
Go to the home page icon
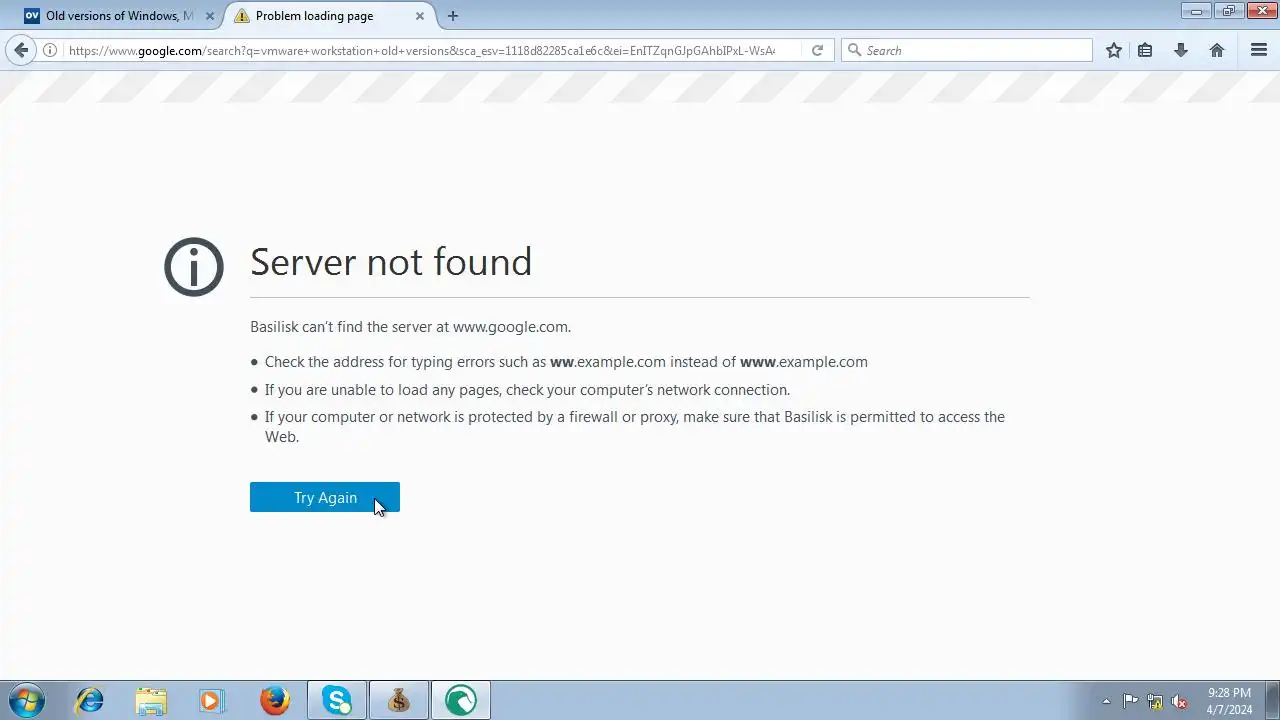1217,50
